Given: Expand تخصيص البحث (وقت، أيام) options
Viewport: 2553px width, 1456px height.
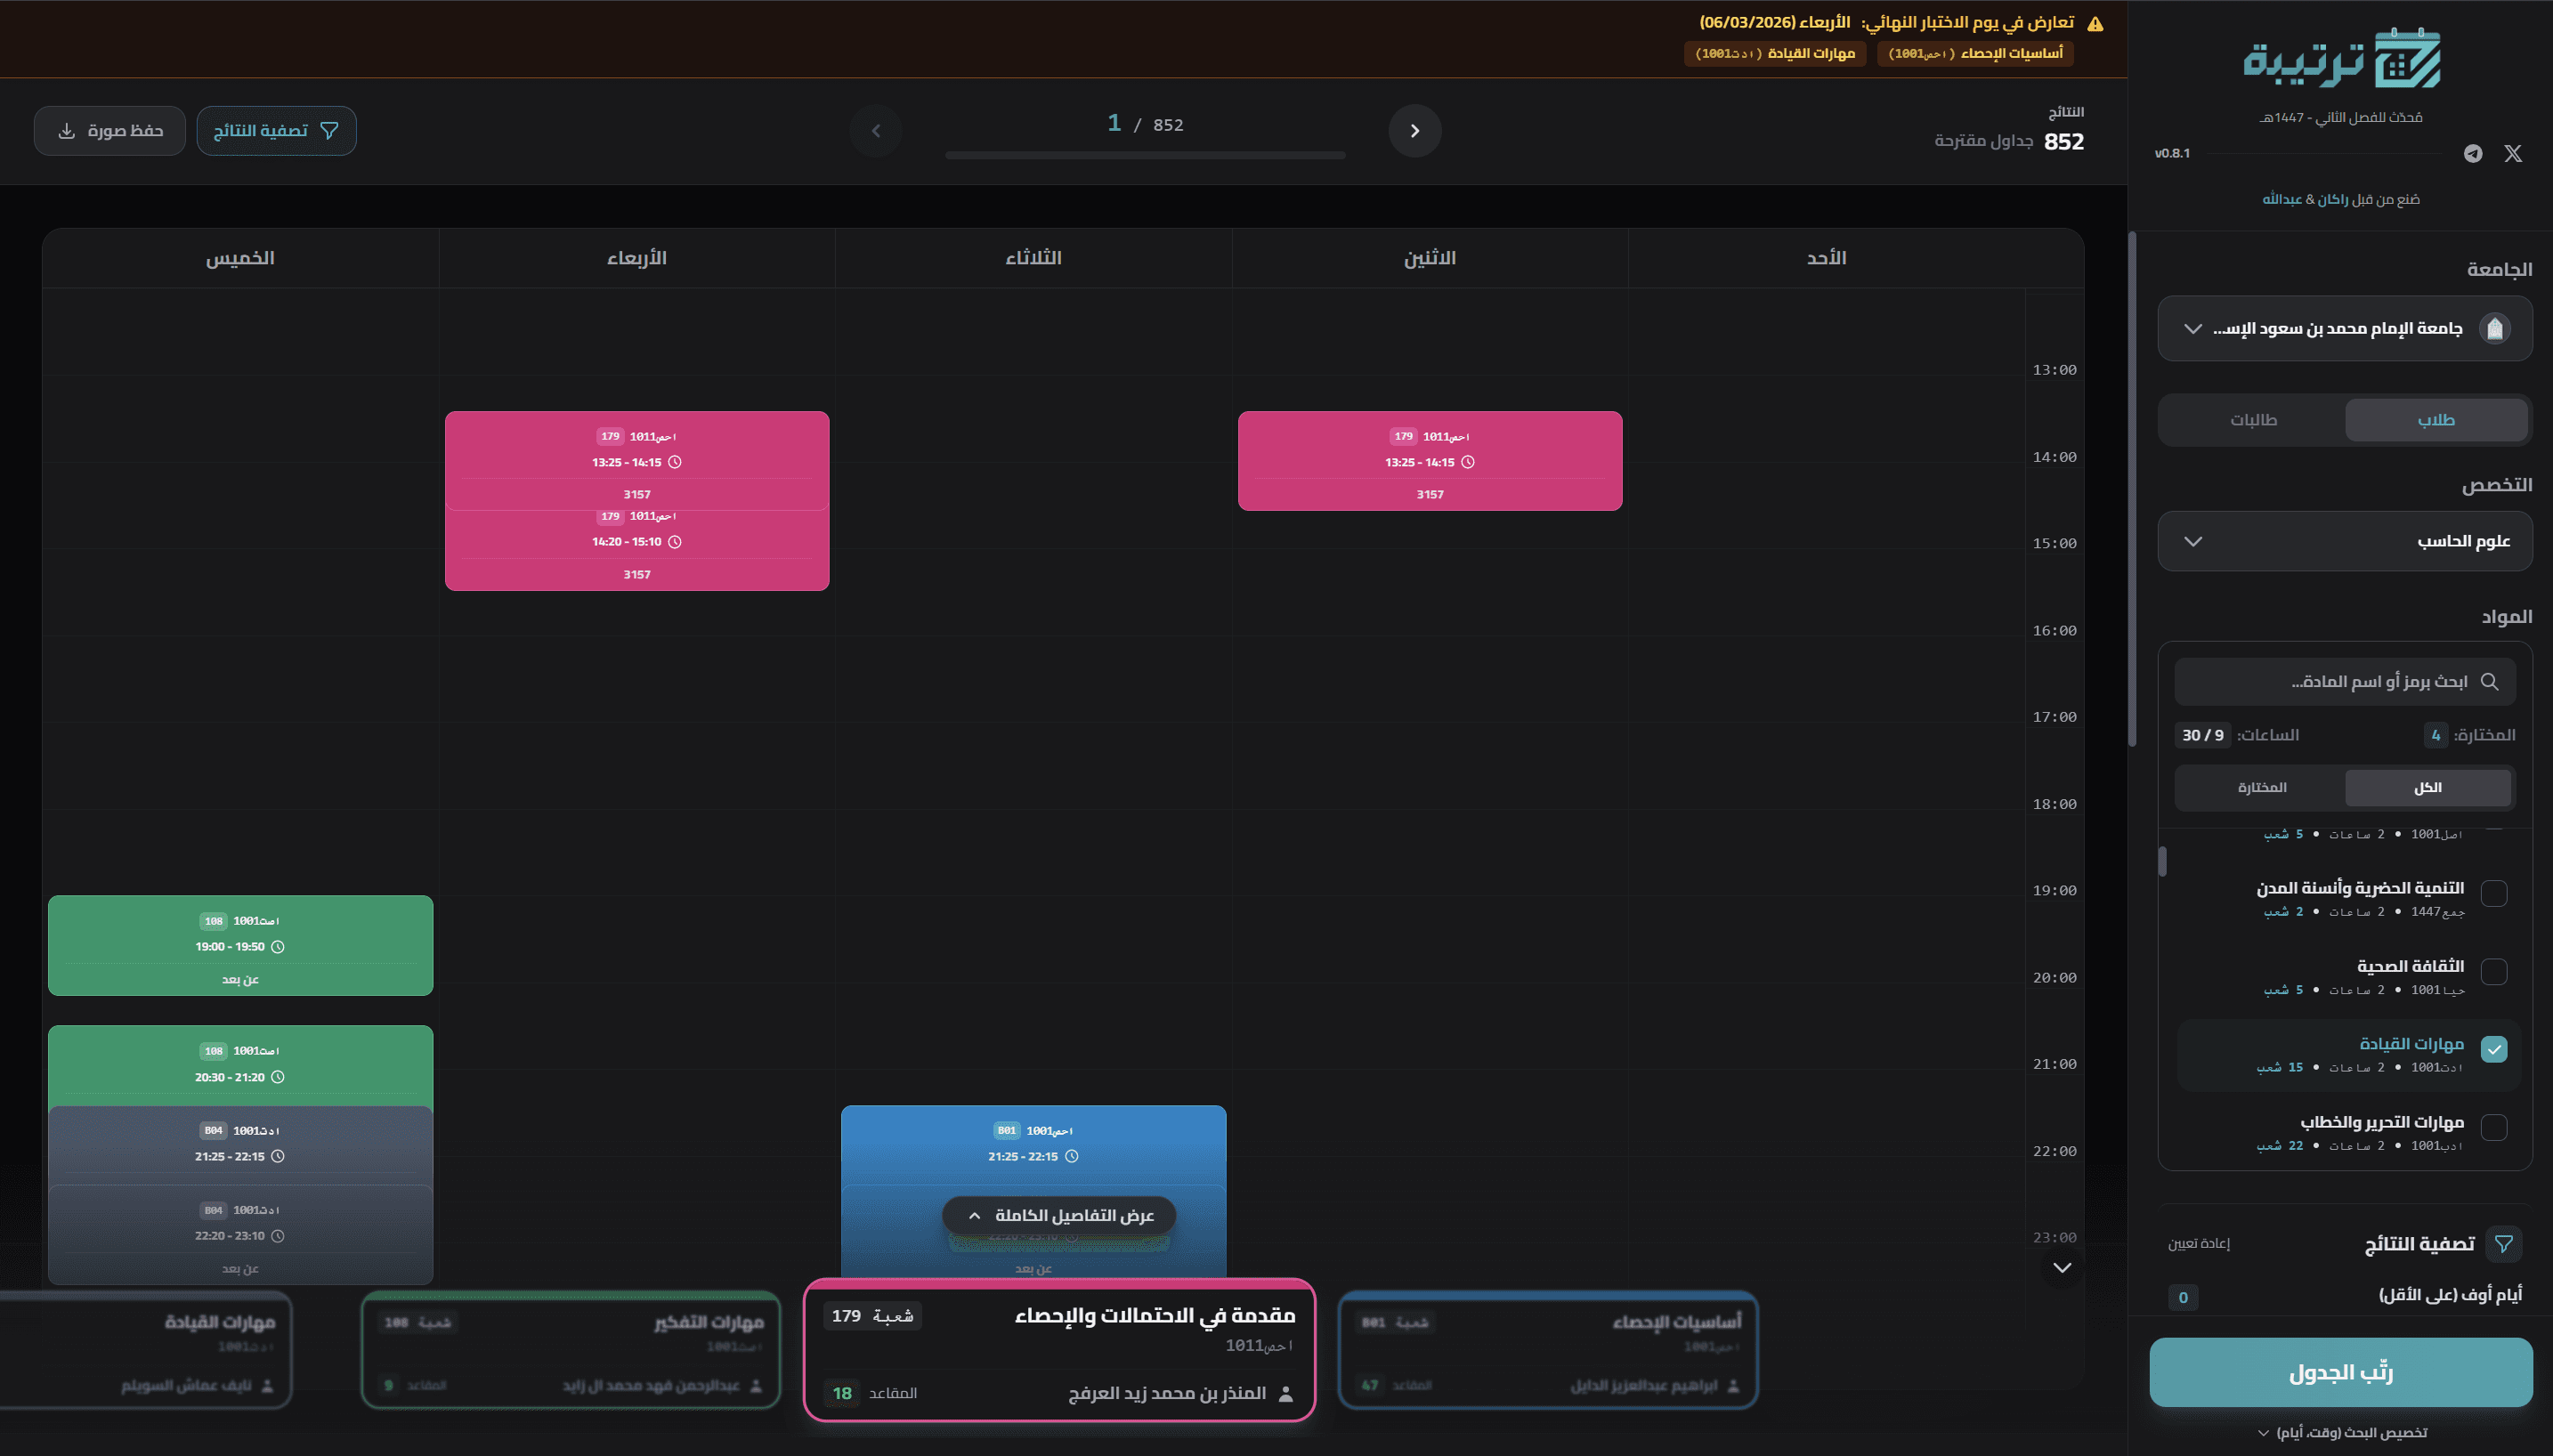Looking at the screenshot, I should point(2342,1432).
